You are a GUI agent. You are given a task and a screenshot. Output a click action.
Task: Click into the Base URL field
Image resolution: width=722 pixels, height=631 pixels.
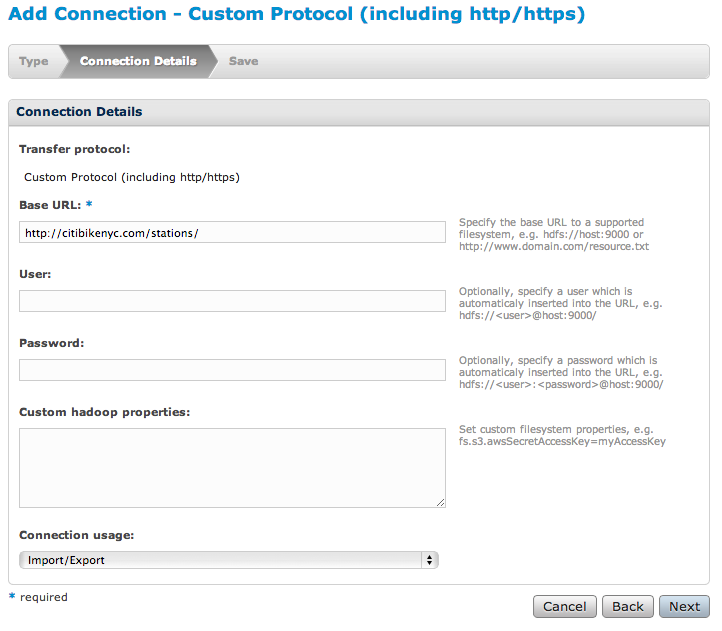pyautogui.click(x=232, y=233)
